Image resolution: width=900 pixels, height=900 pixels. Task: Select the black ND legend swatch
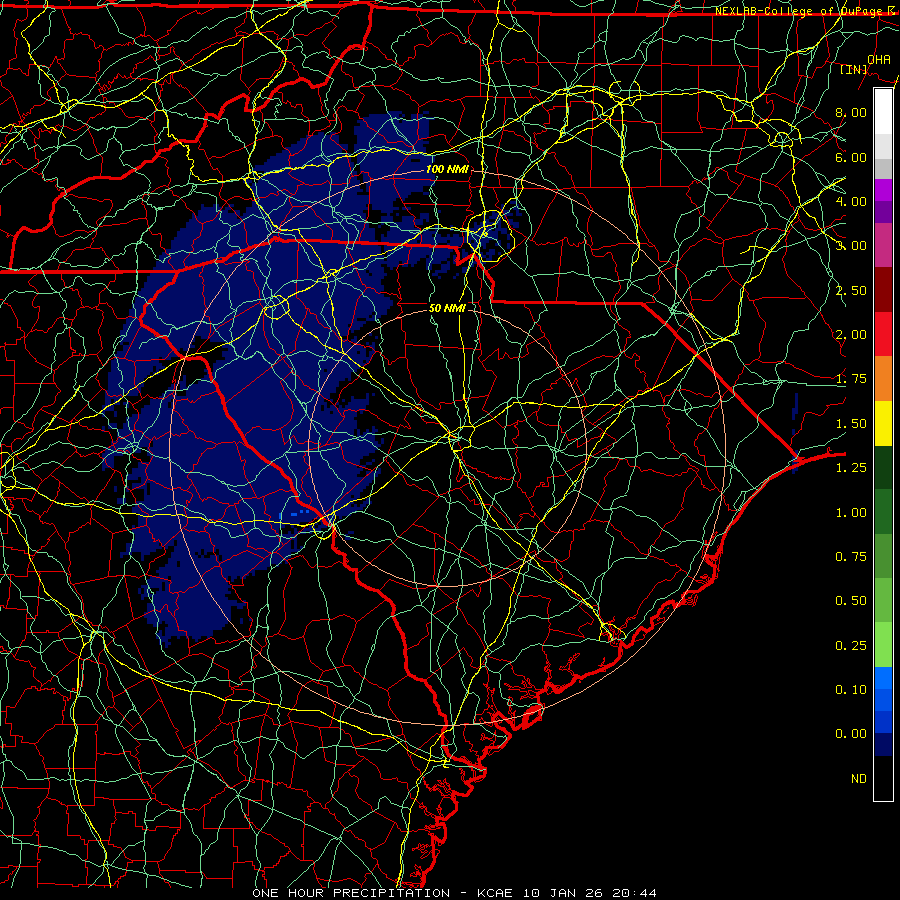883,778
